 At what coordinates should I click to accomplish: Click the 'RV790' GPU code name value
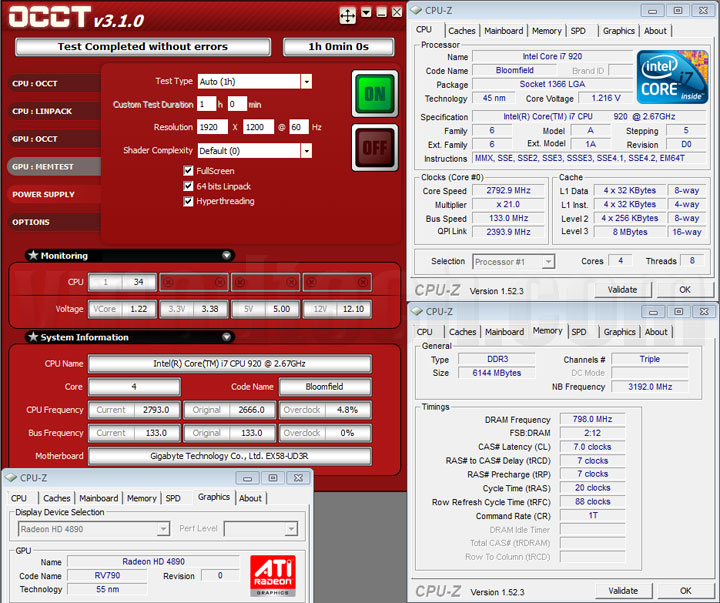tap(107, 576)
